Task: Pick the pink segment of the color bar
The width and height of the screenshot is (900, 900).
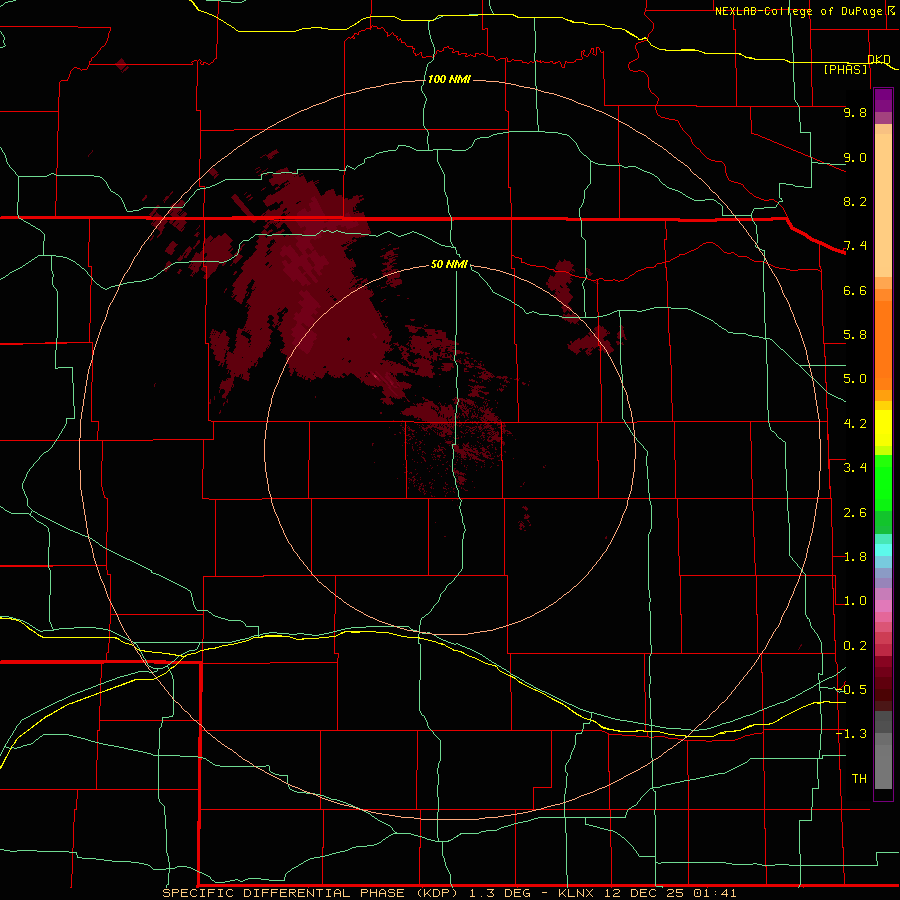Action: [883, 606]
